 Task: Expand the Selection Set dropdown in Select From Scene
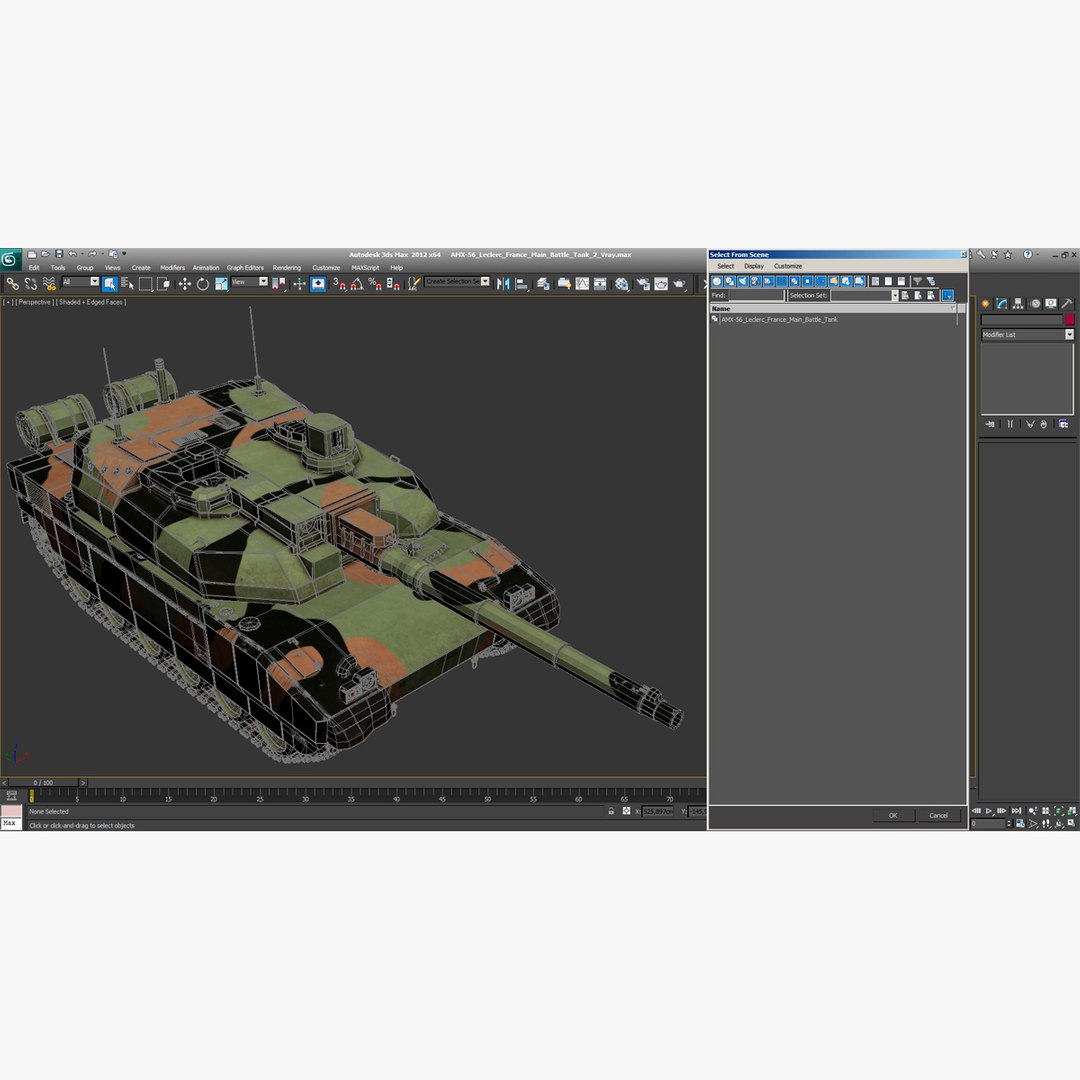coord(895,295)
